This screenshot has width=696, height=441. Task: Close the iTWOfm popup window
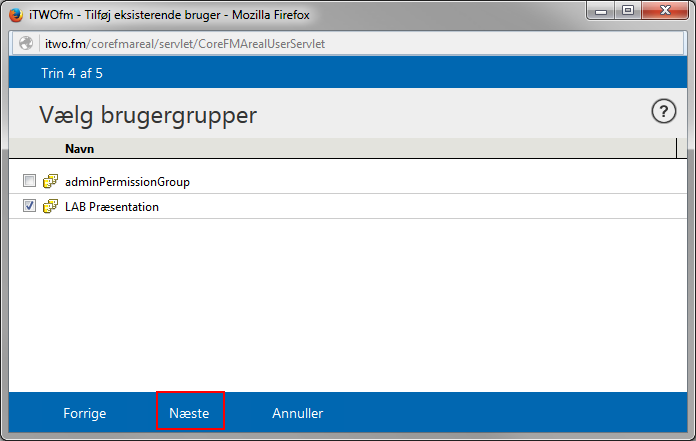pos(664,12)
